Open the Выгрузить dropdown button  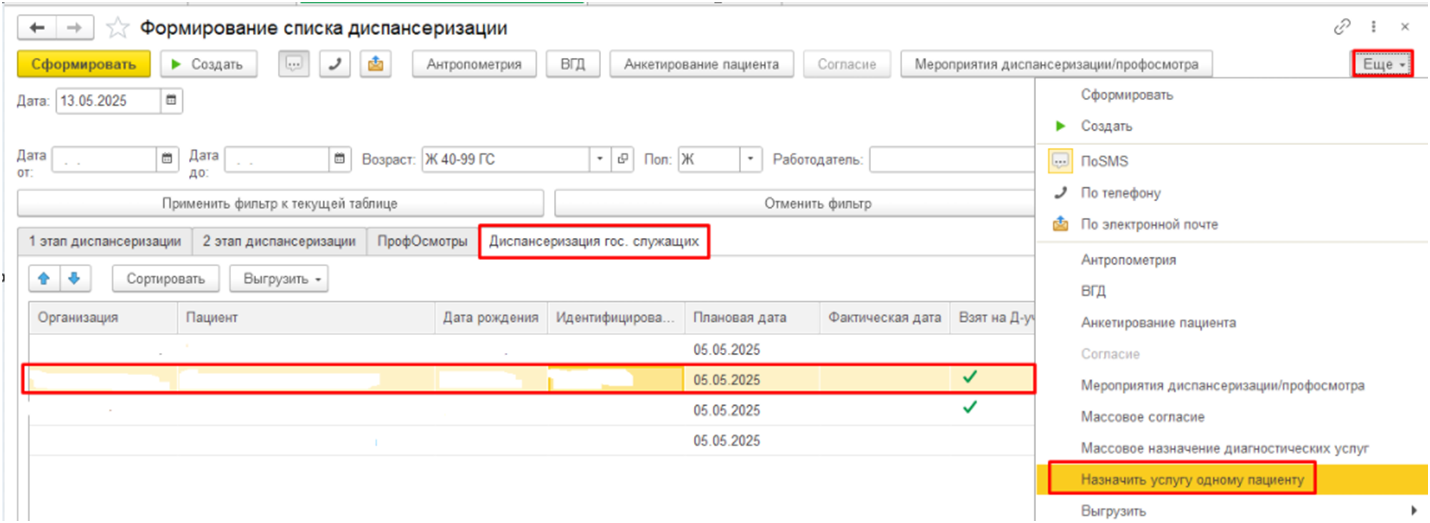[x=279, y=279]
